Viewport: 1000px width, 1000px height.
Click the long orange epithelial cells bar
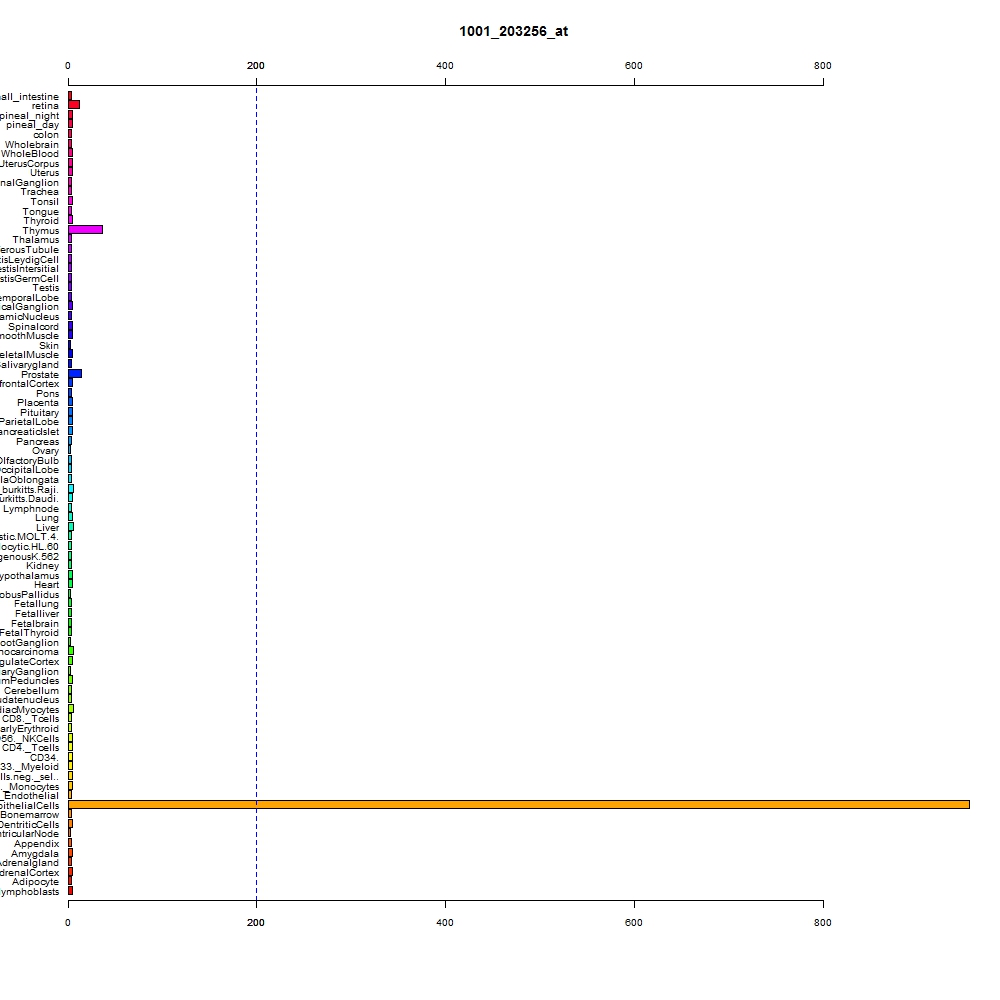[x=518, y=805]
